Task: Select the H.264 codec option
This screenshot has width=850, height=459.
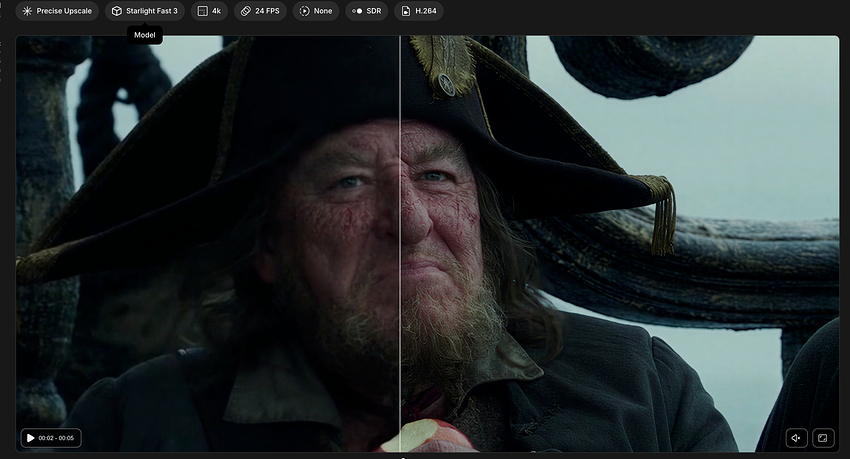Action: [418, 11]
